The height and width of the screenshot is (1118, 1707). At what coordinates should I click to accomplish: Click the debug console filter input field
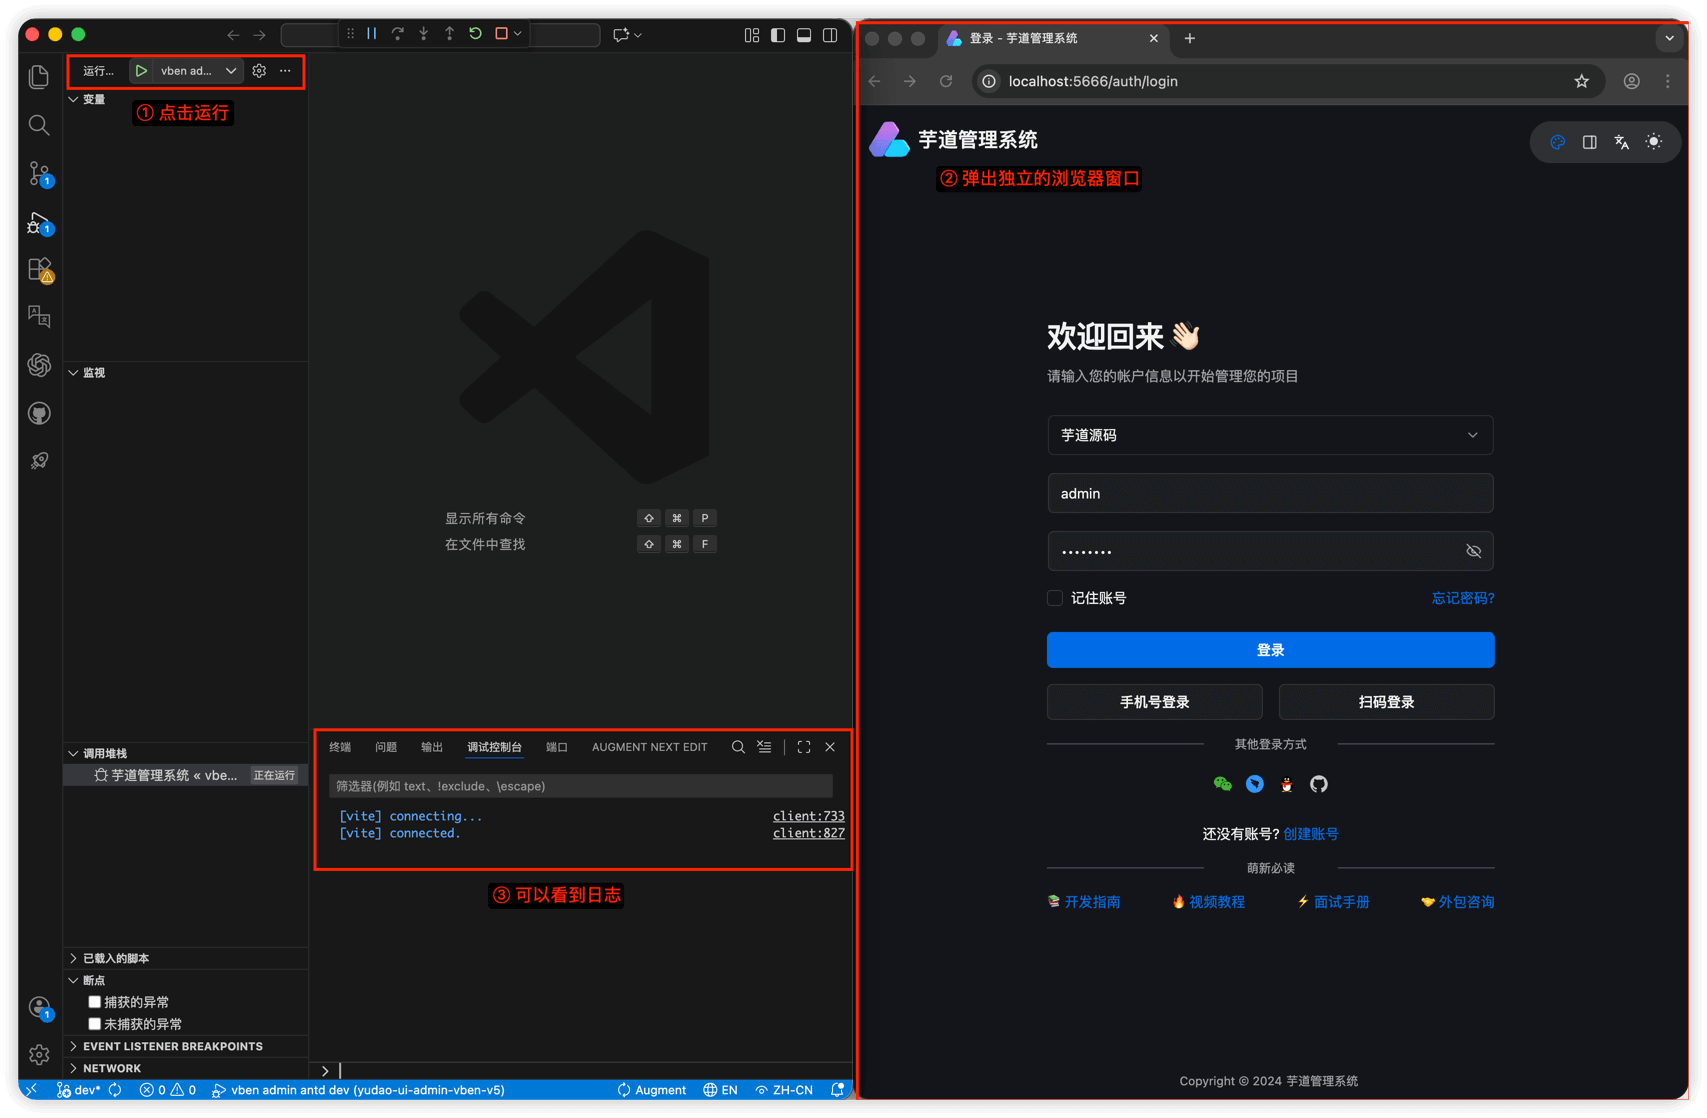pyautogui.click(x=580, y=786)
